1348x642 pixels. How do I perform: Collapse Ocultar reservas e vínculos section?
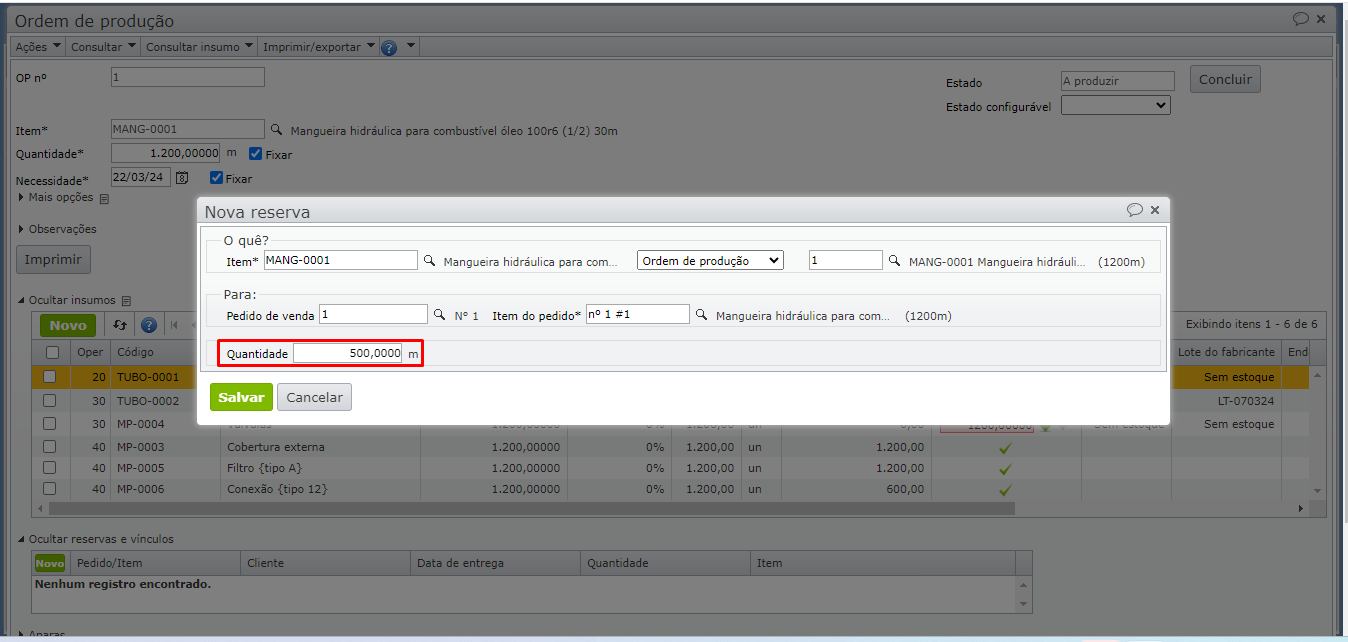click(96, 539)
